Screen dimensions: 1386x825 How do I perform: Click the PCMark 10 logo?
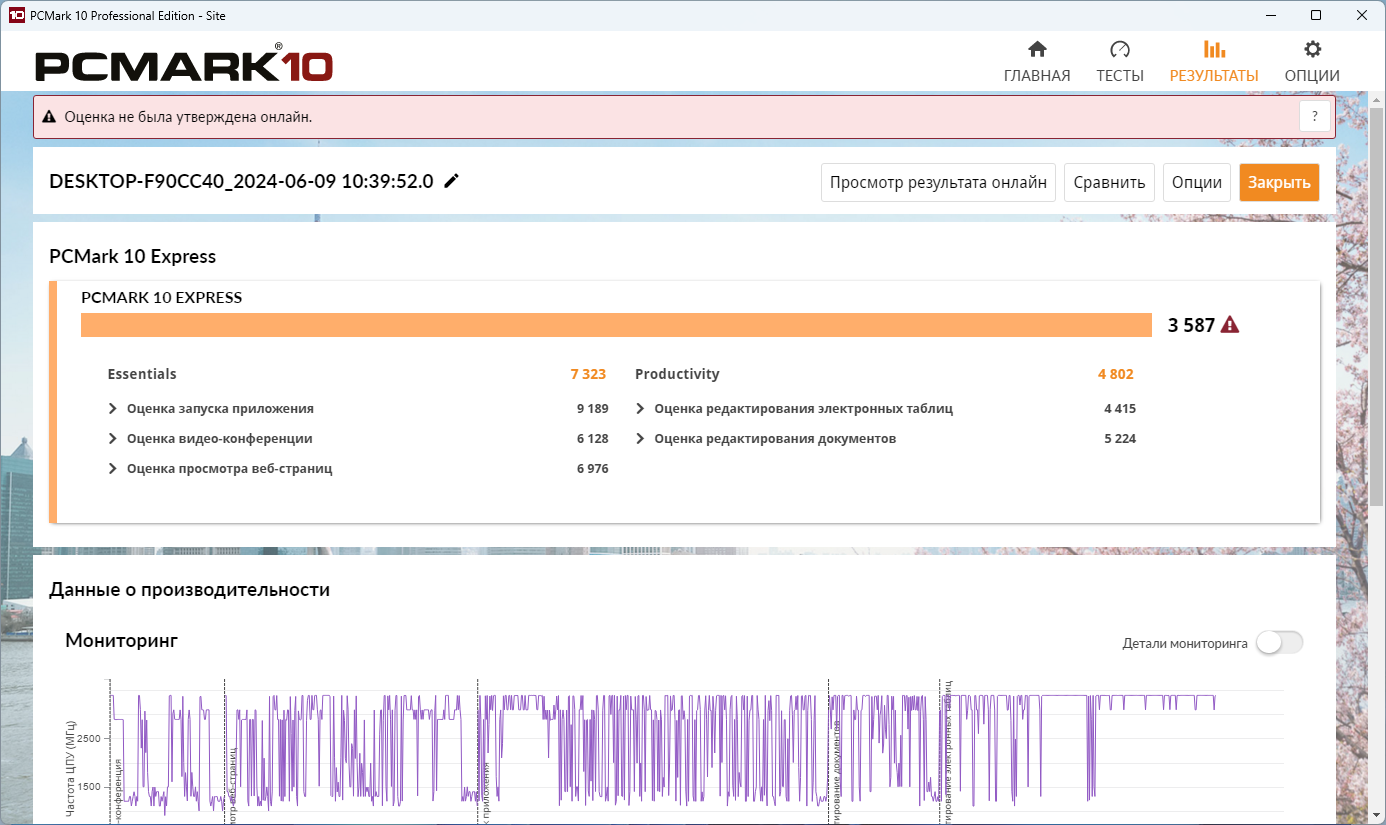(x=184, y=64)
